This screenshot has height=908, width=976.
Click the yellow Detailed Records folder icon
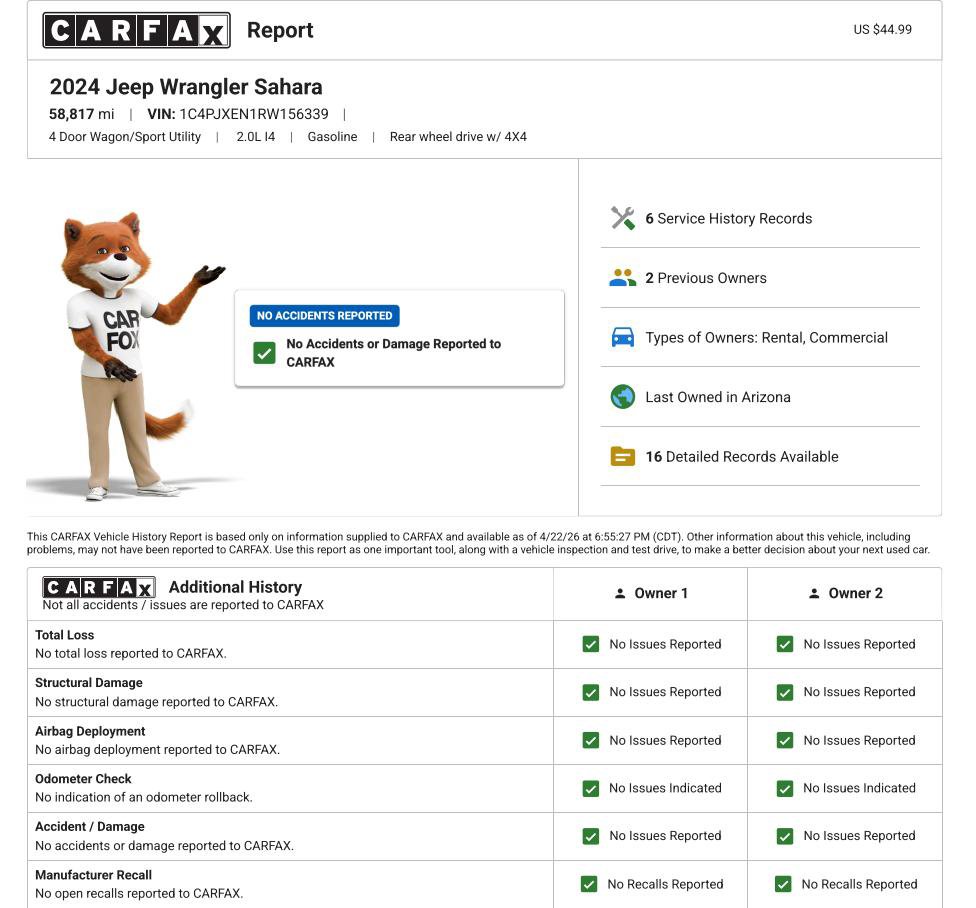[622, 457]
